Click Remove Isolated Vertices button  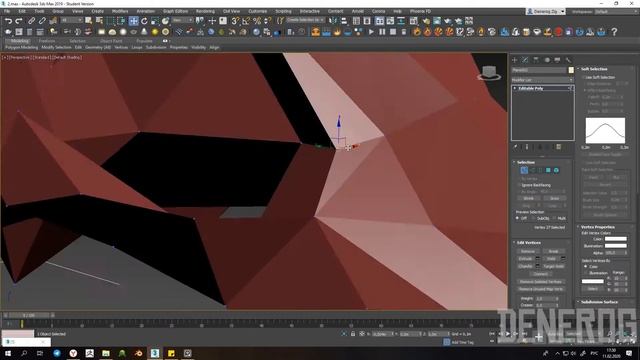[x=540, y=282]
